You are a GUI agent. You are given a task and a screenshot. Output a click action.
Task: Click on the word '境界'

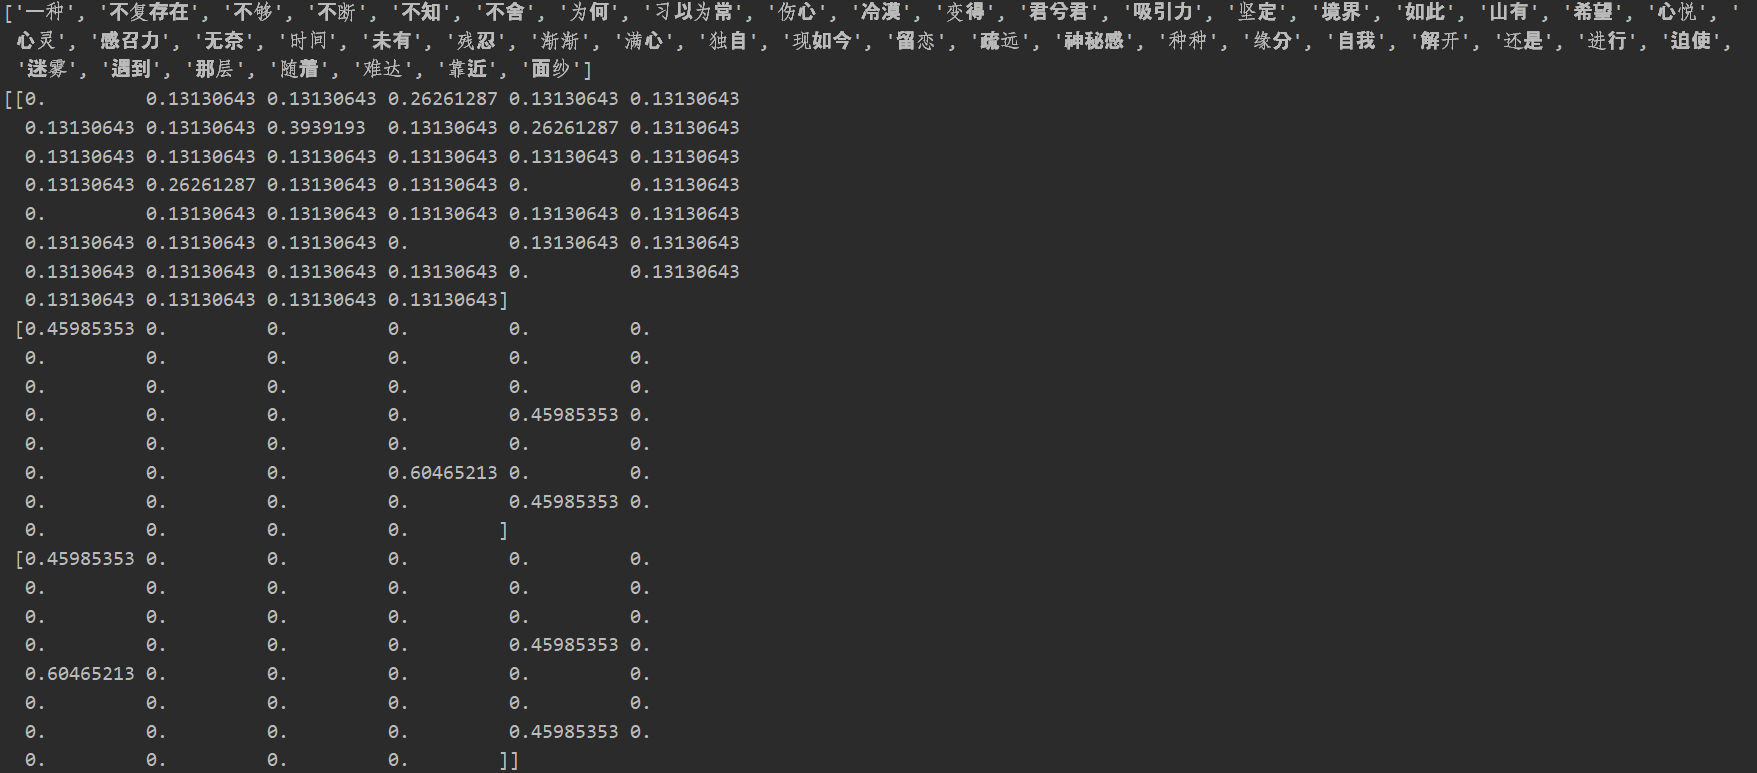click(1340, 13)
